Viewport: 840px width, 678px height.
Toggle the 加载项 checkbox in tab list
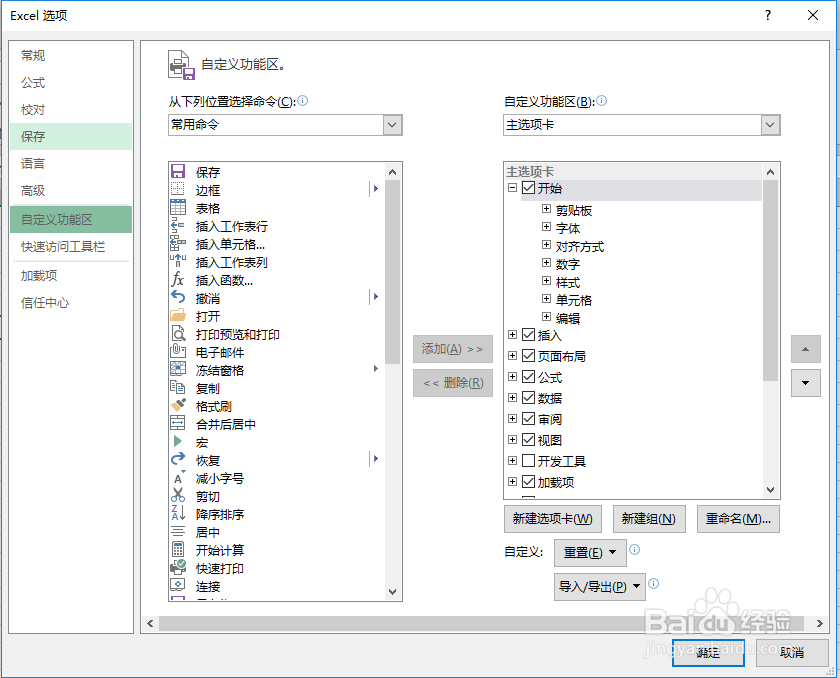point(528,482)
